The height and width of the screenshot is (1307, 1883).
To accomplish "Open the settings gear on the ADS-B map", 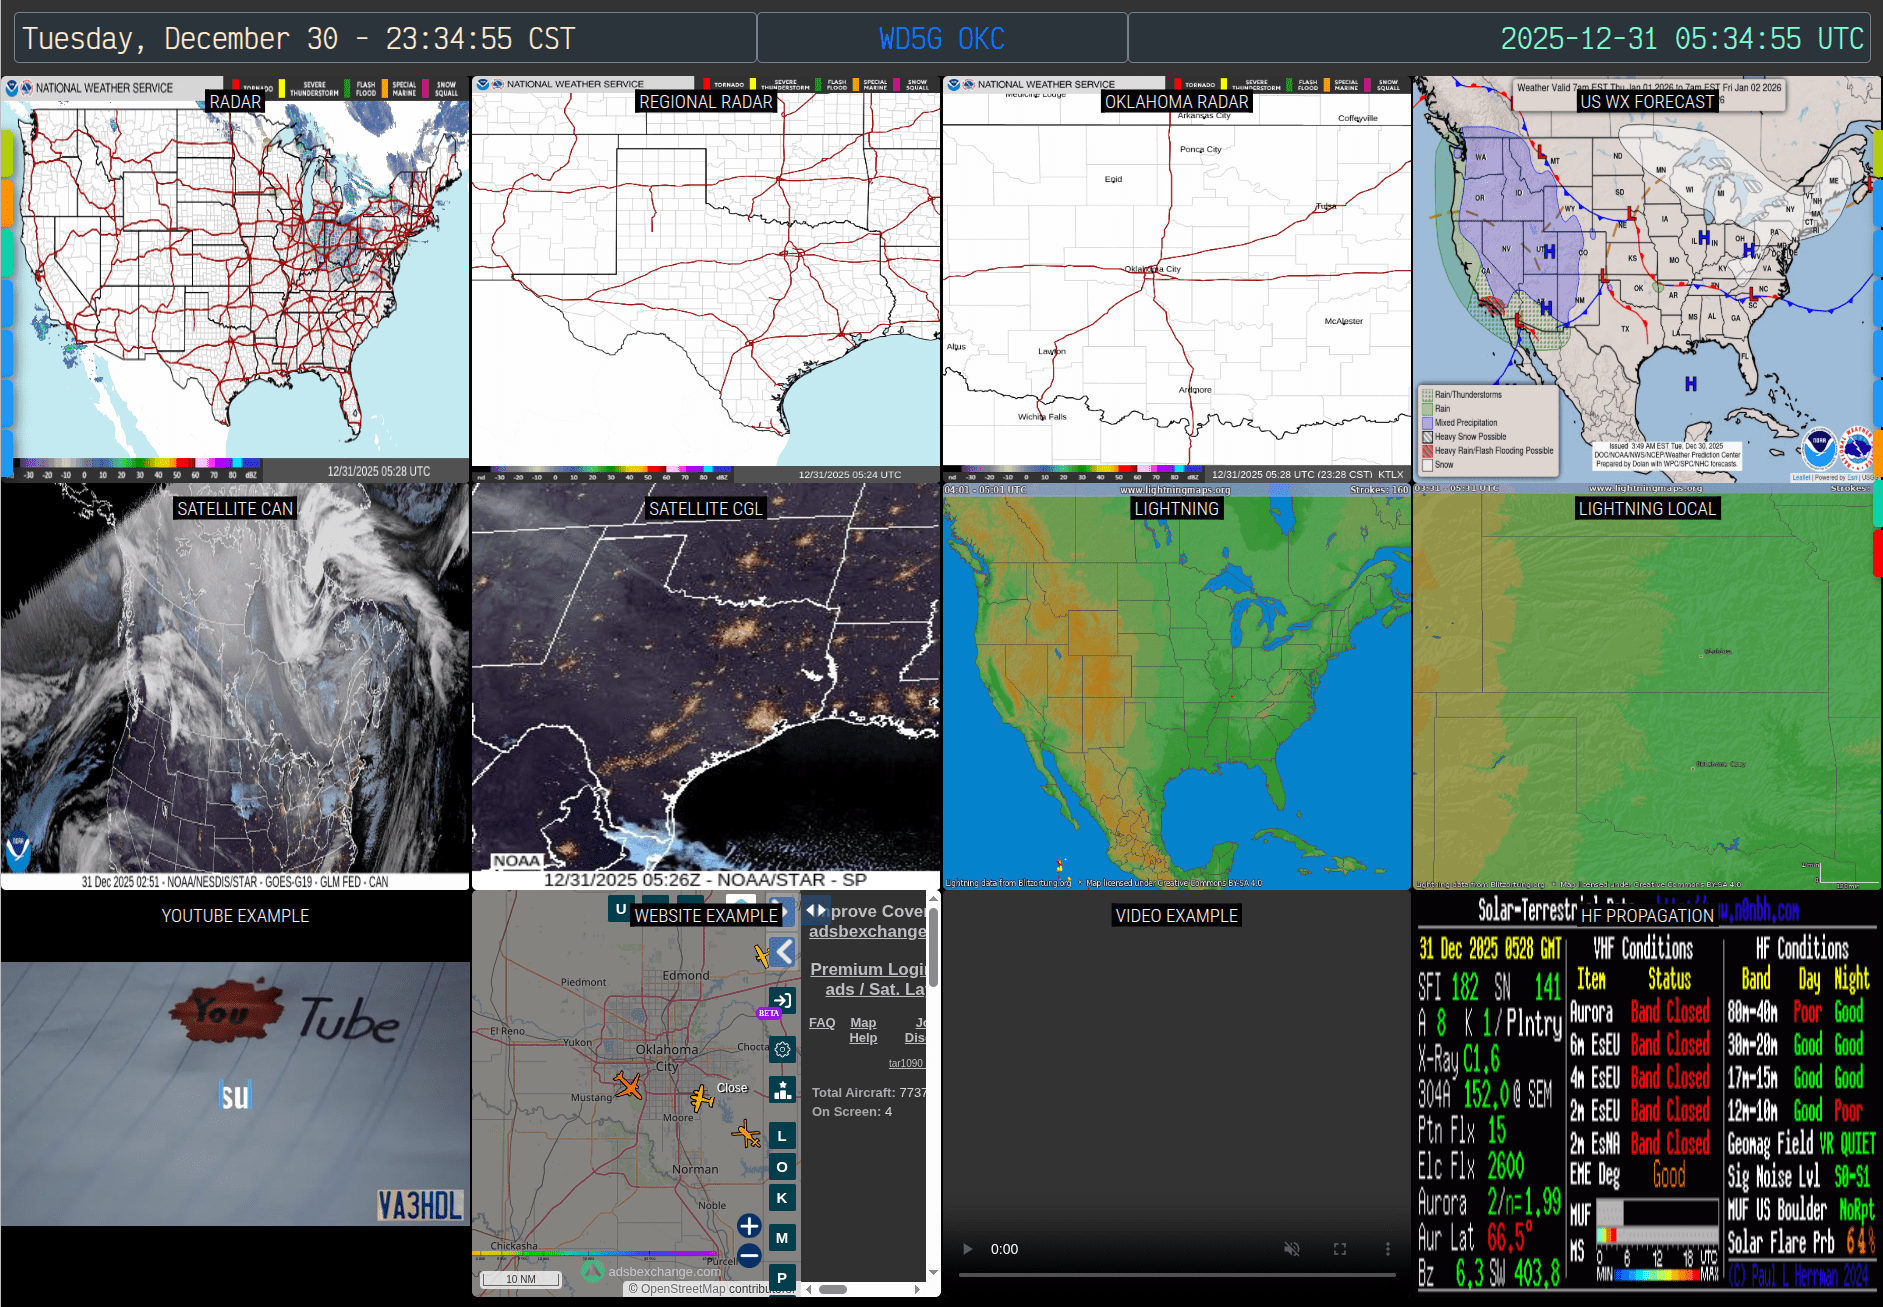I will [782, 1049].
